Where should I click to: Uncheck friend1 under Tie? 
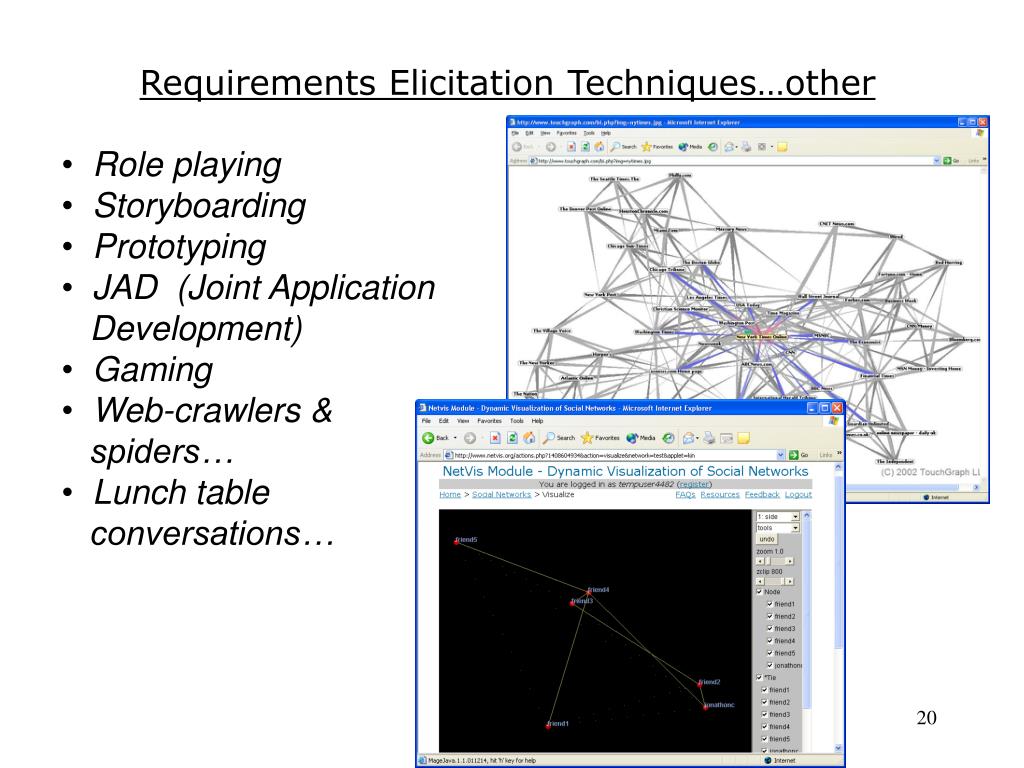click(x=764, y=690)
